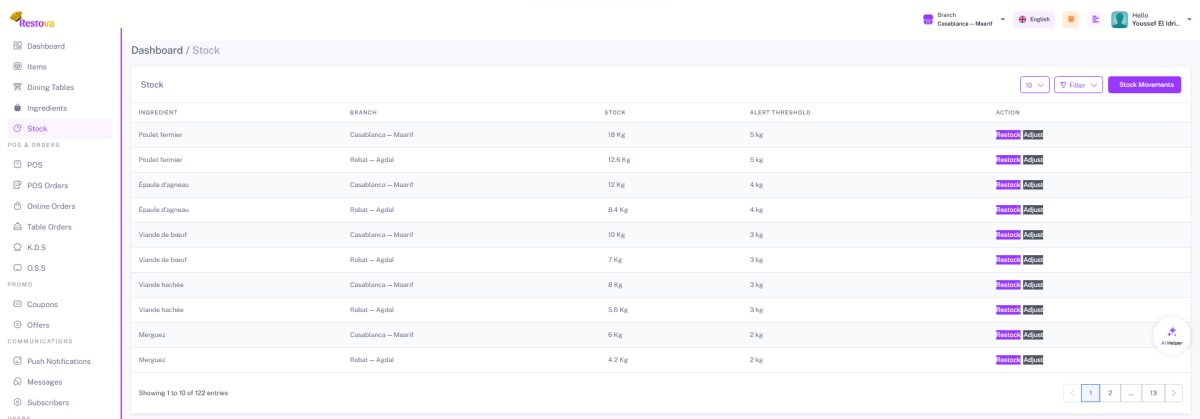Go to previous page arrow in pagination

coord(1072,393)
